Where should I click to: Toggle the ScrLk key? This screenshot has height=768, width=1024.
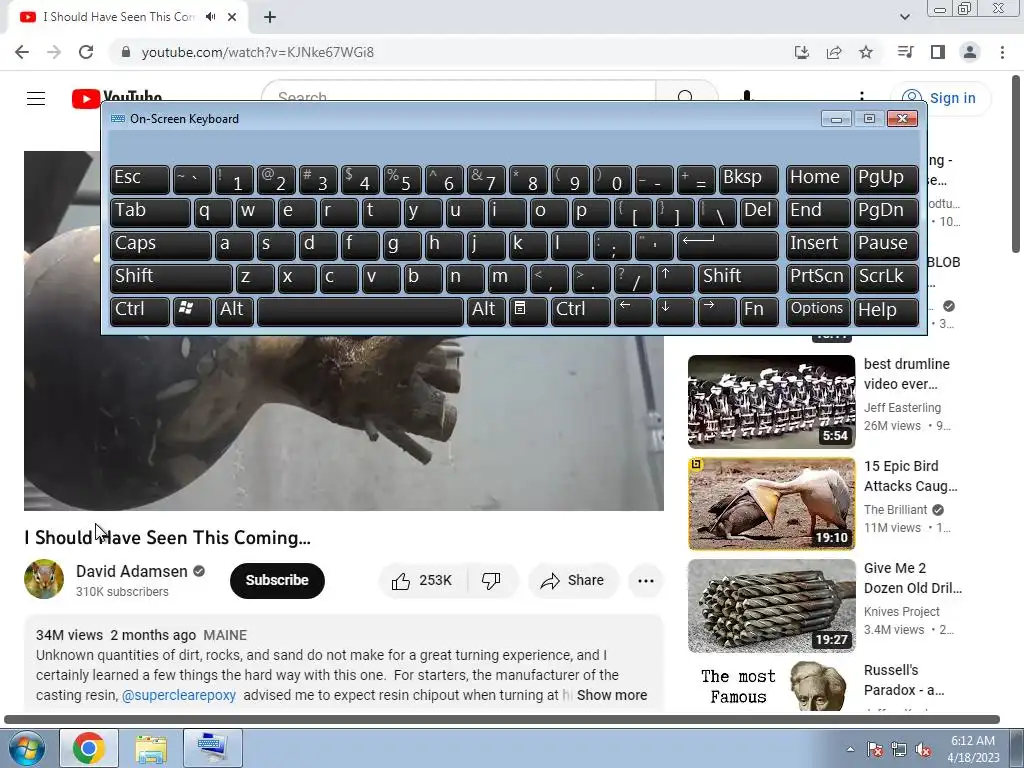pos(886,278)
